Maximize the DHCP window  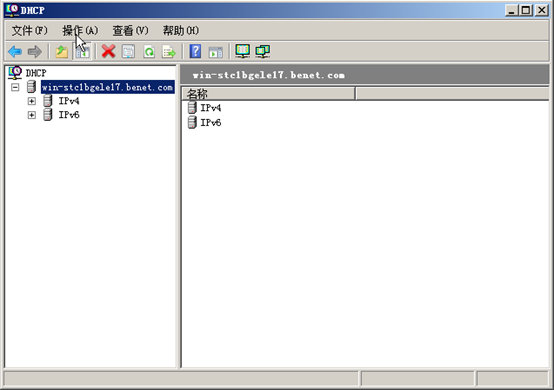point(526,10)
